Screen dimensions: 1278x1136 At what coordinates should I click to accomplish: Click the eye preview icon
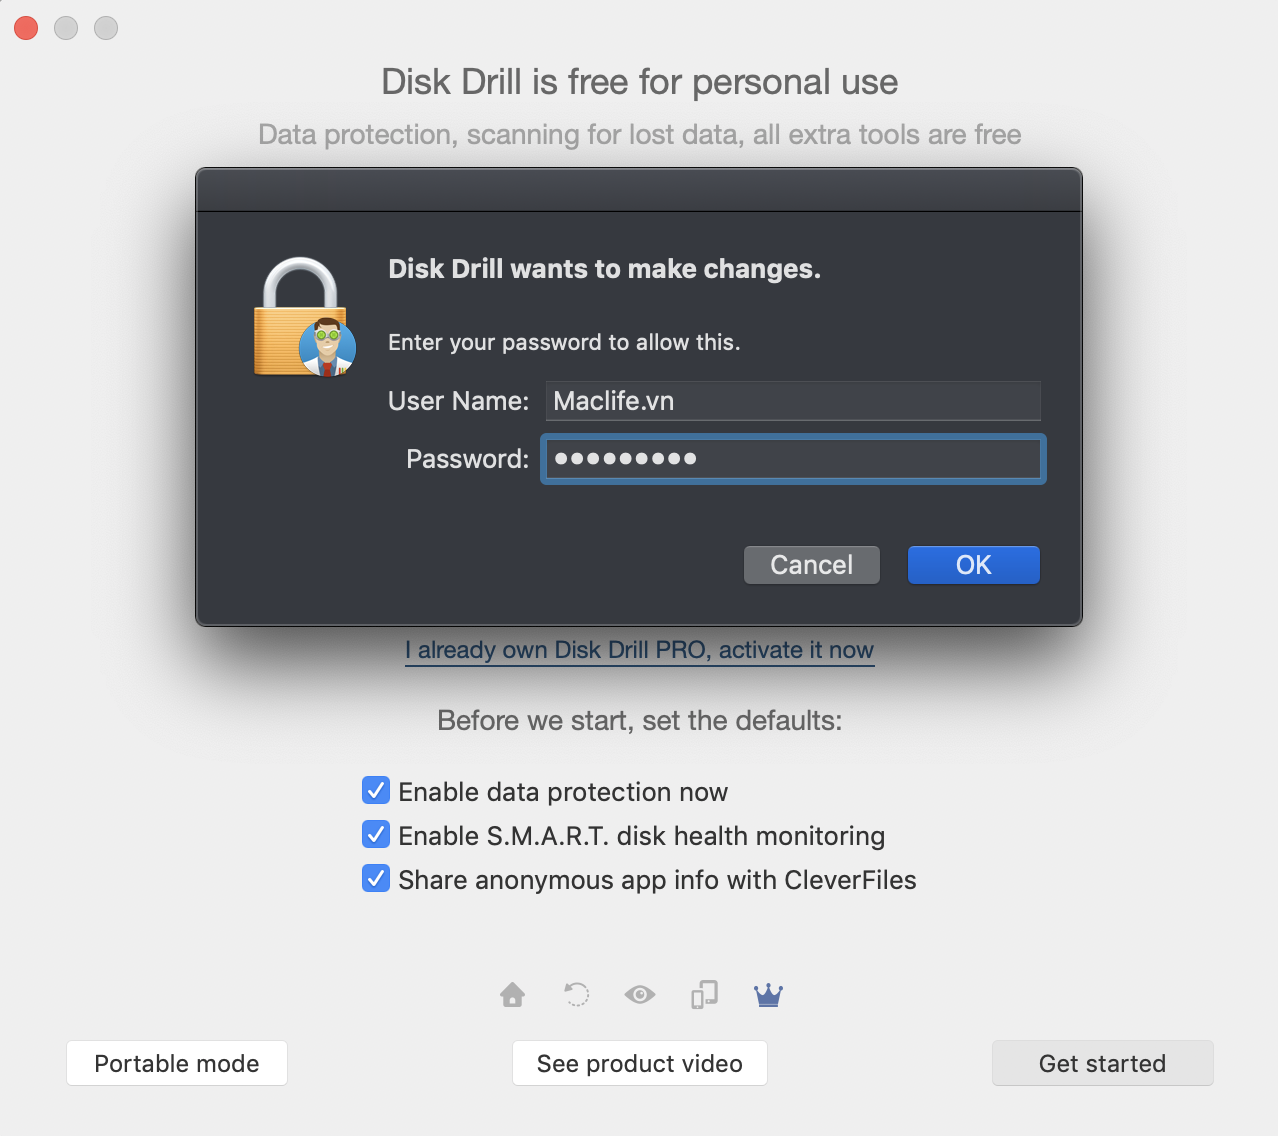pos(640,994)
